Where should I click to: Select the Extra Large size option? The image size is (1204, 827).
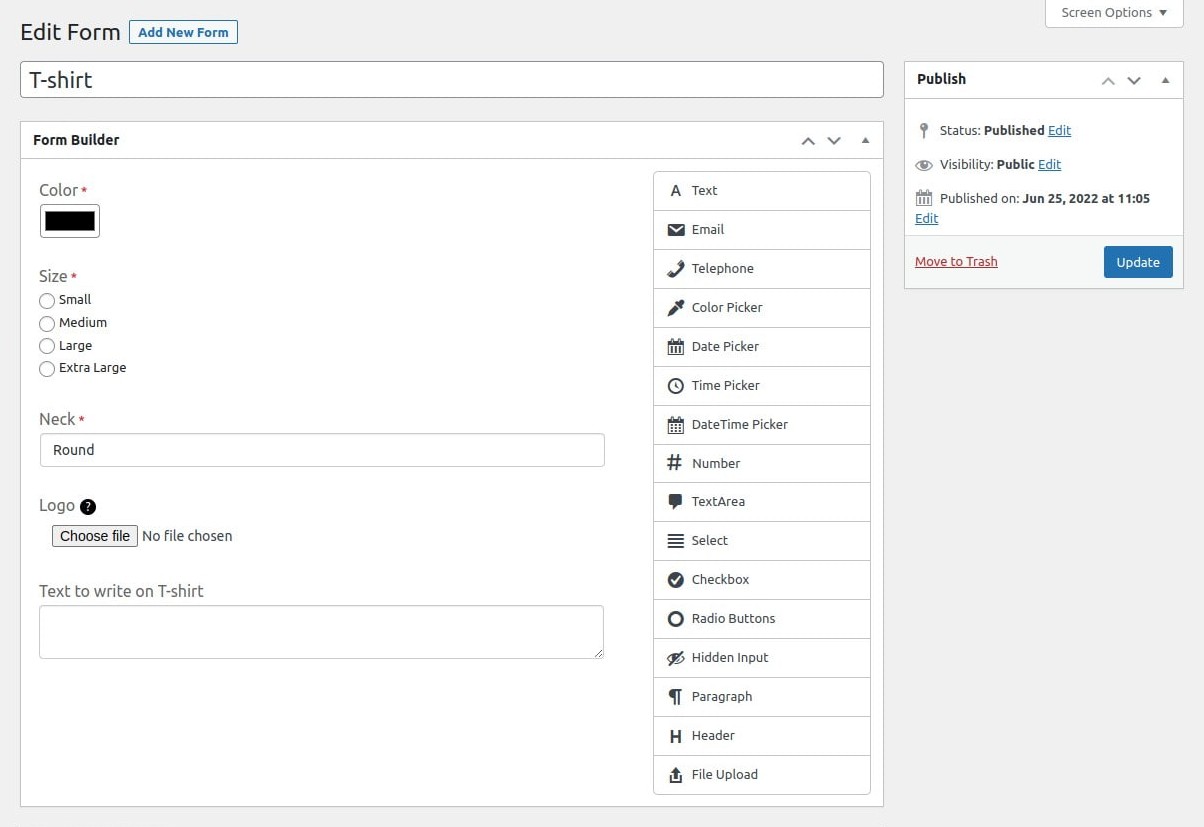[46, 368]
